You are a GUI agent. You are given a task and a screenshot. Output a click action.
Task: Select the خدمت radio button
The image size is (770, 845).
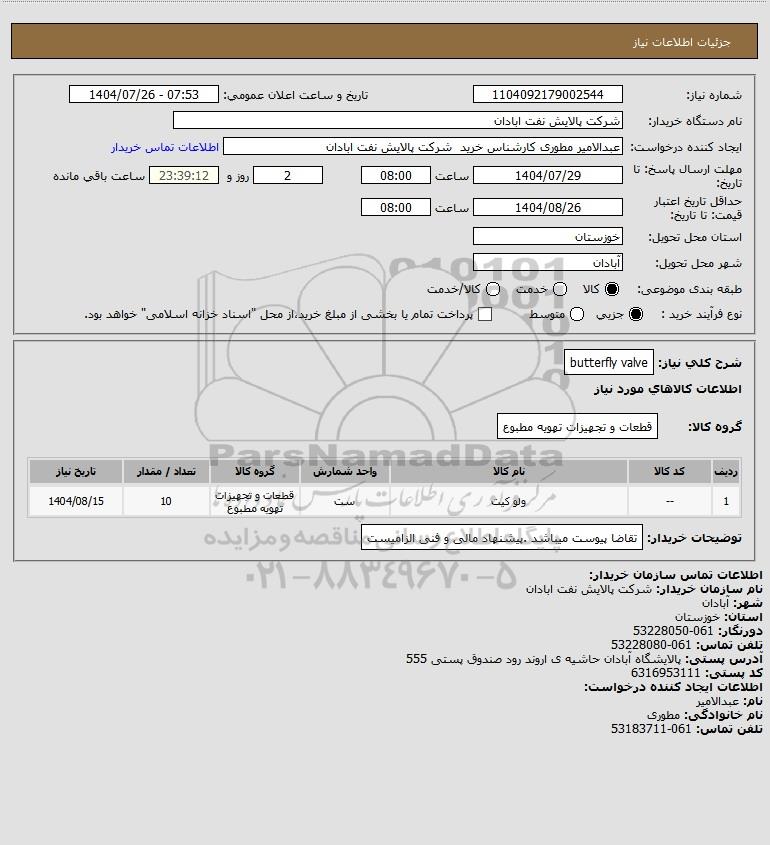[x=560, y=289]
